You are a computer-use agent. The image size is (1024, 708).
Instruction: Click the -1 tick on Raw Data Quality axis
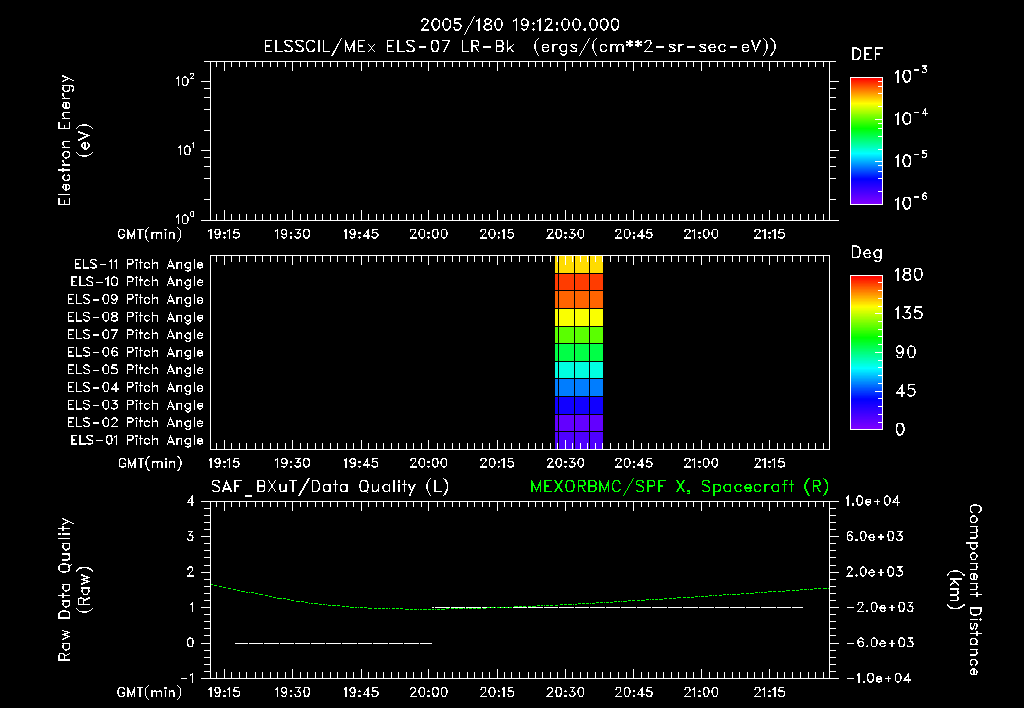[x=187, y=678]
